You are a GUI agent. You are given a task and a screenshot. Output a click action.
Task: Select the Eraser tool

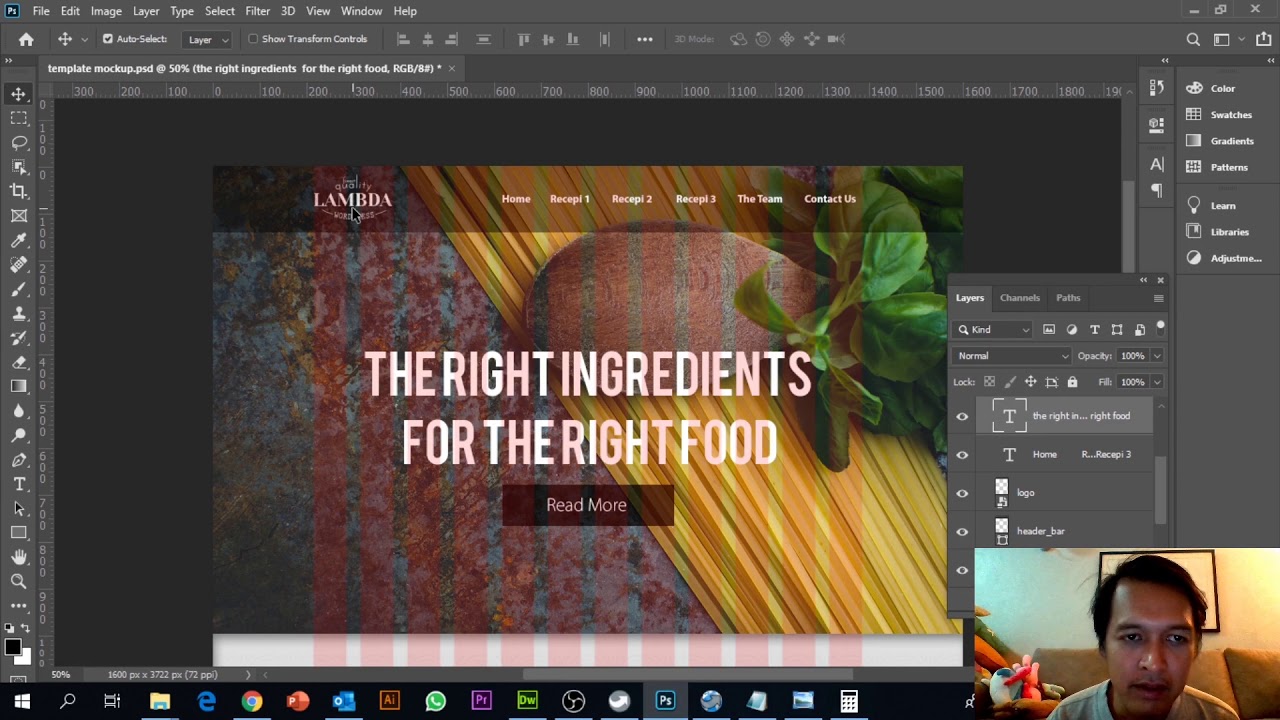19,362
